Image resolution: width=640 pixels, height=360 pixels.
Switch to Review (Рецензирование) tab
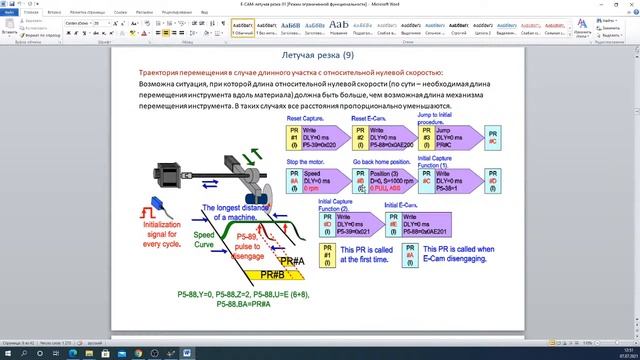[177, 13]
